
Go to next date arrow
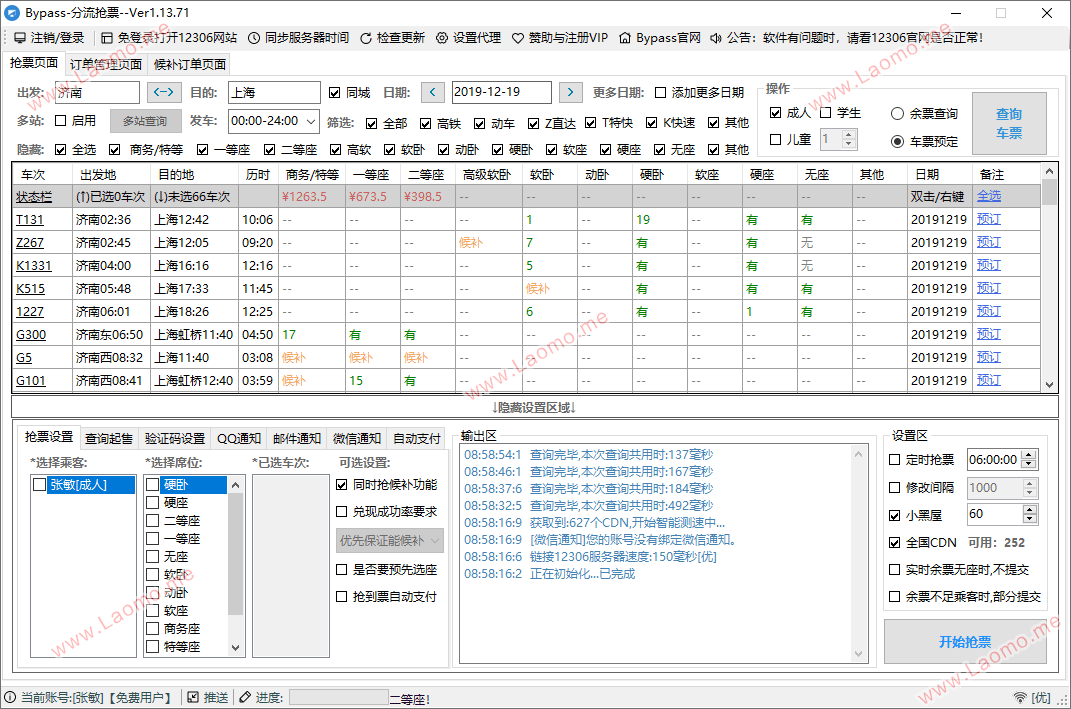(x=570, y=92)
